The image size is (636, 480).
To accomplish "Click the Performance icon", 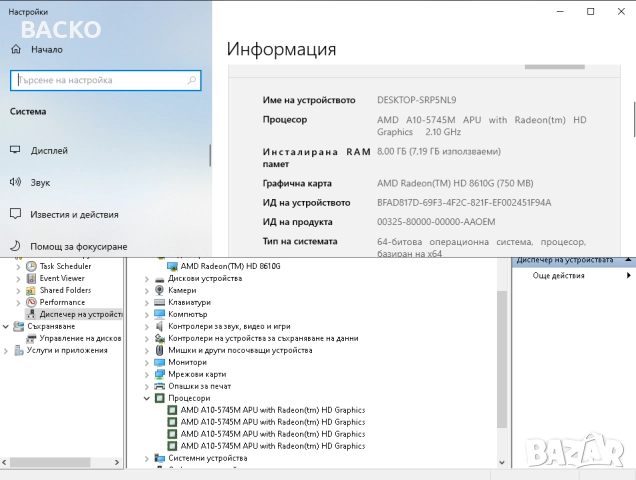I will [x=31, y=302].
